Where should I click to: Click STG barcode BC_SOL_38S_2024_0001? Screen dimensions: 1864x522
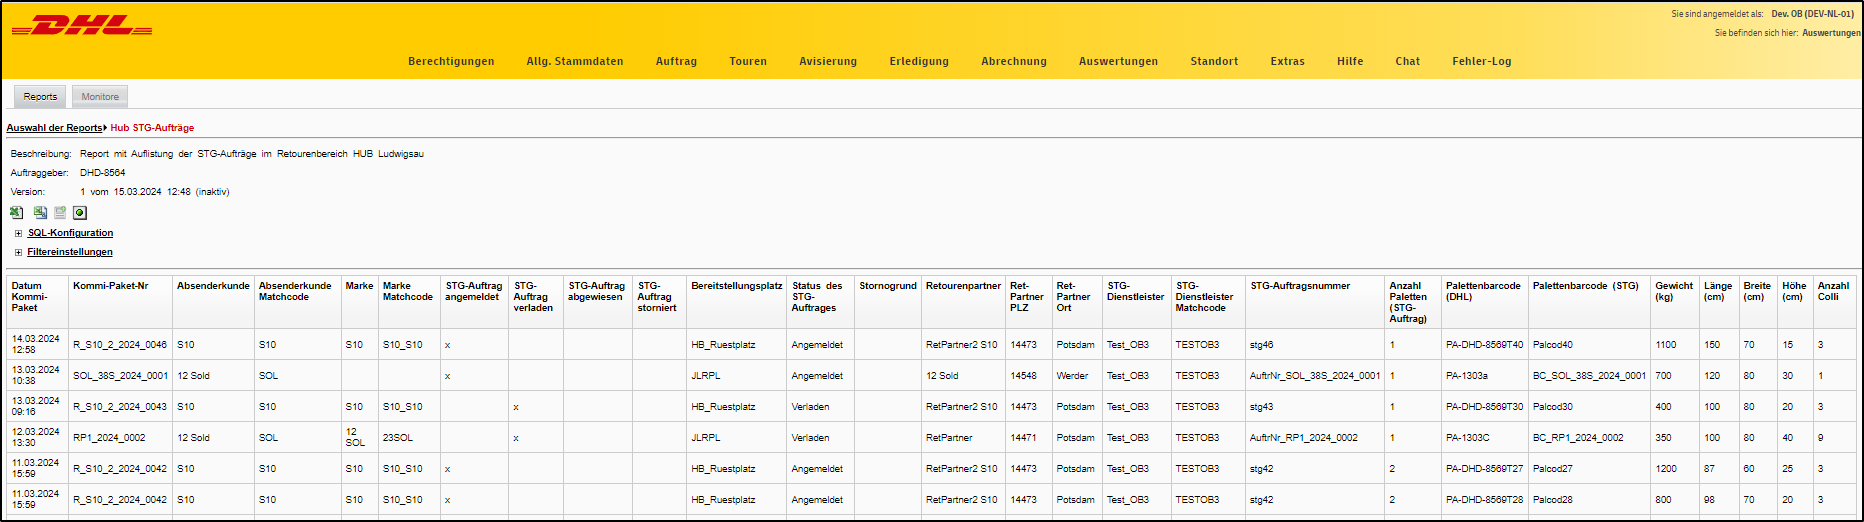(1589, 376)
